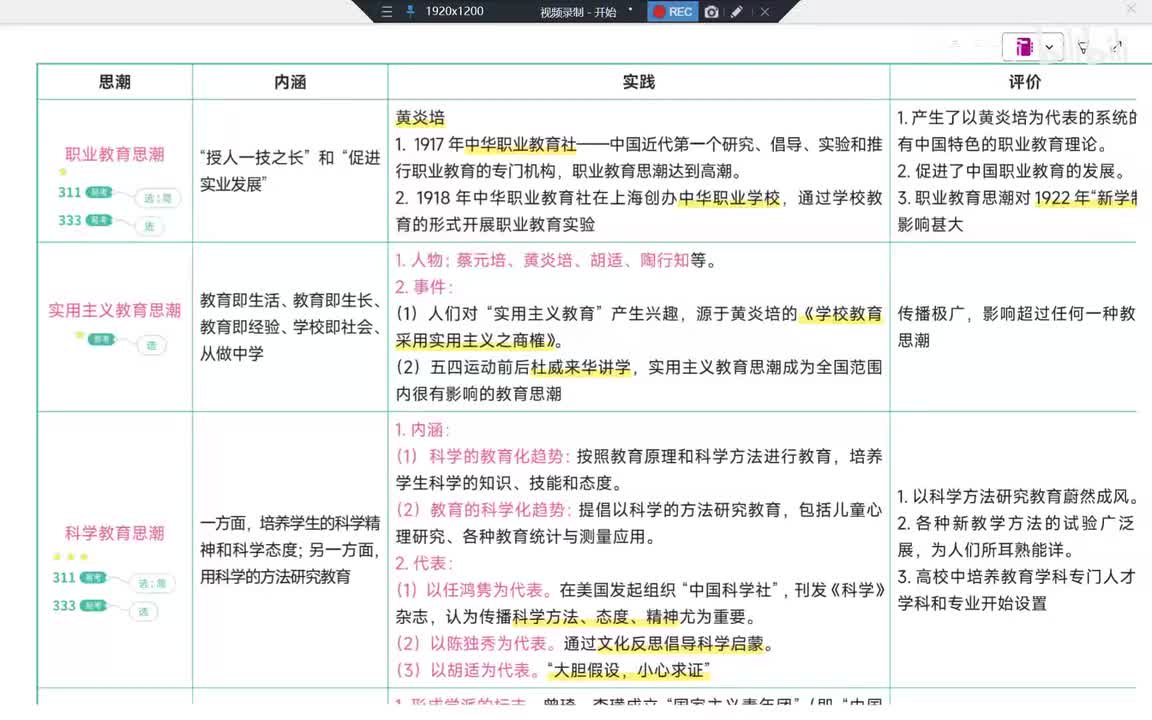Click the 1. 人物：蔡元培、黄炎培 line
This screenshot has height=720, width=1152.
tap(555, 260)
